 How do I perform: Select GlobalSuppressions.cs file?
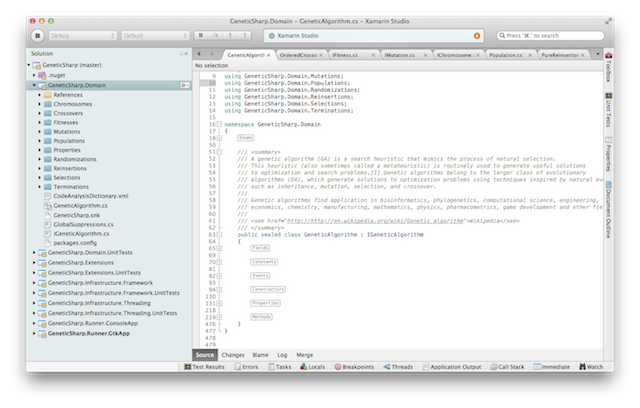click(x=83, y=224)
